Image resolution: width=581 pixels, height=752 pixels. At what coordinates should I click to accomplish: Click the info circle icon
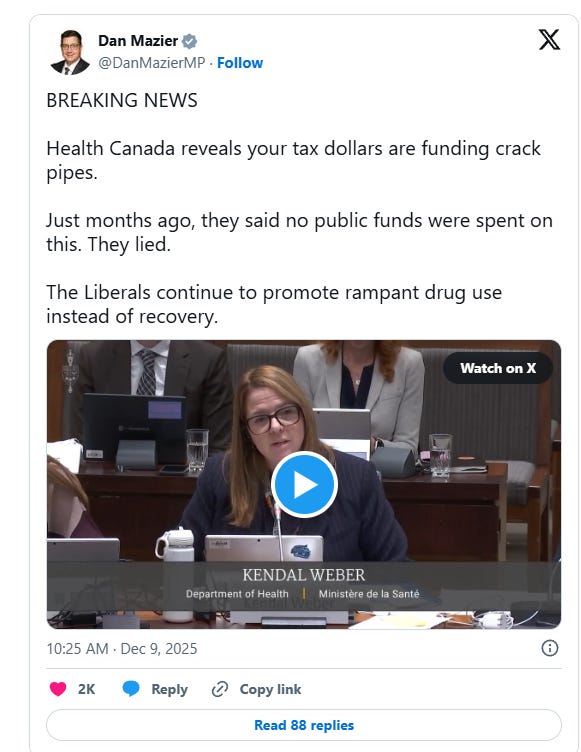coord(549,648)
